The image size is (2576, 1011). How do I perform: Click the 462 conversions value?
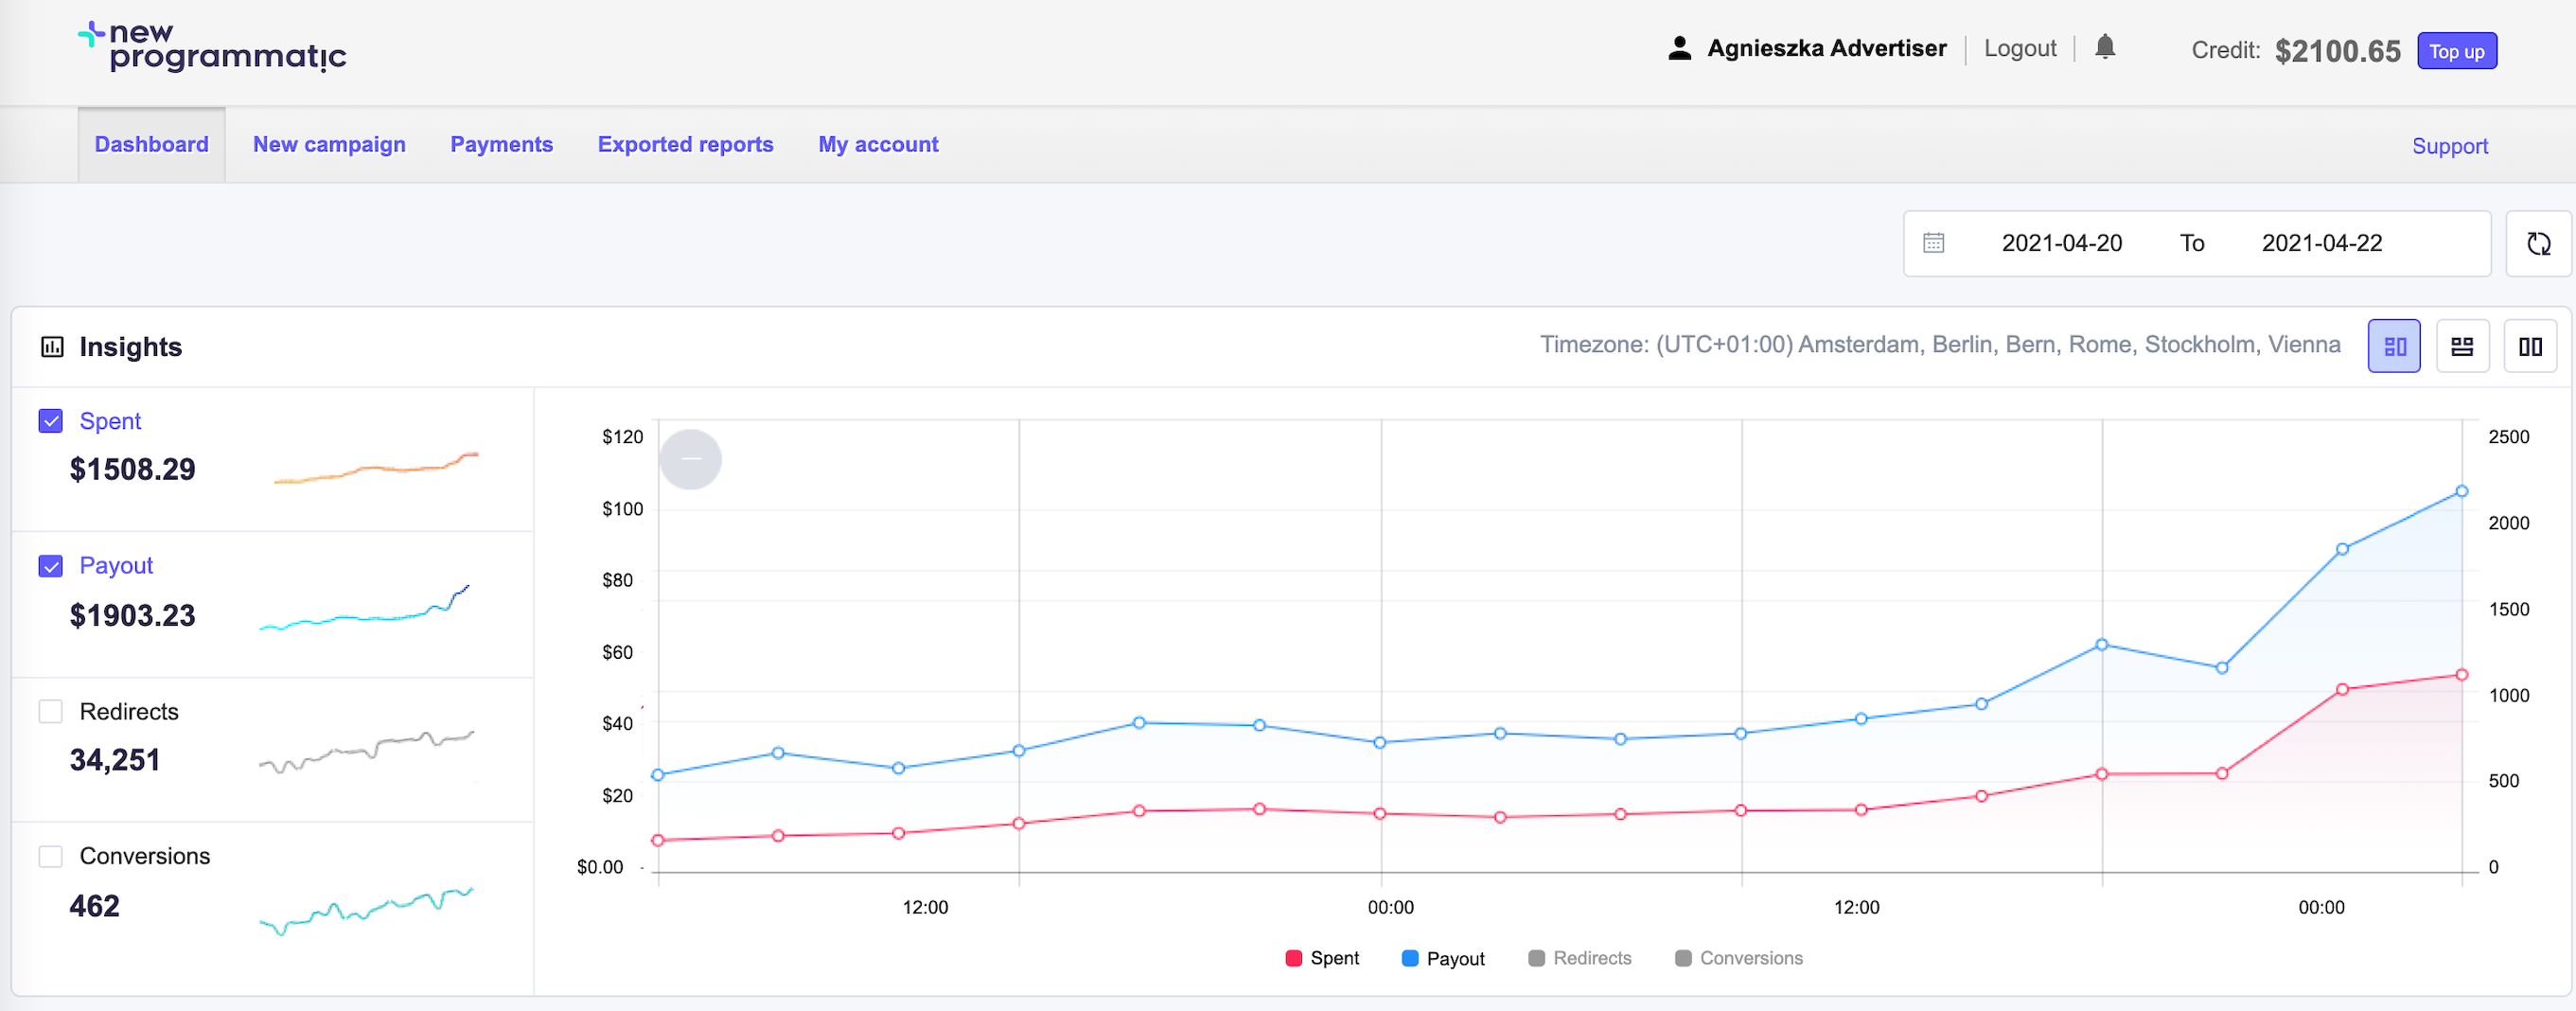click(x=94, y=906)
